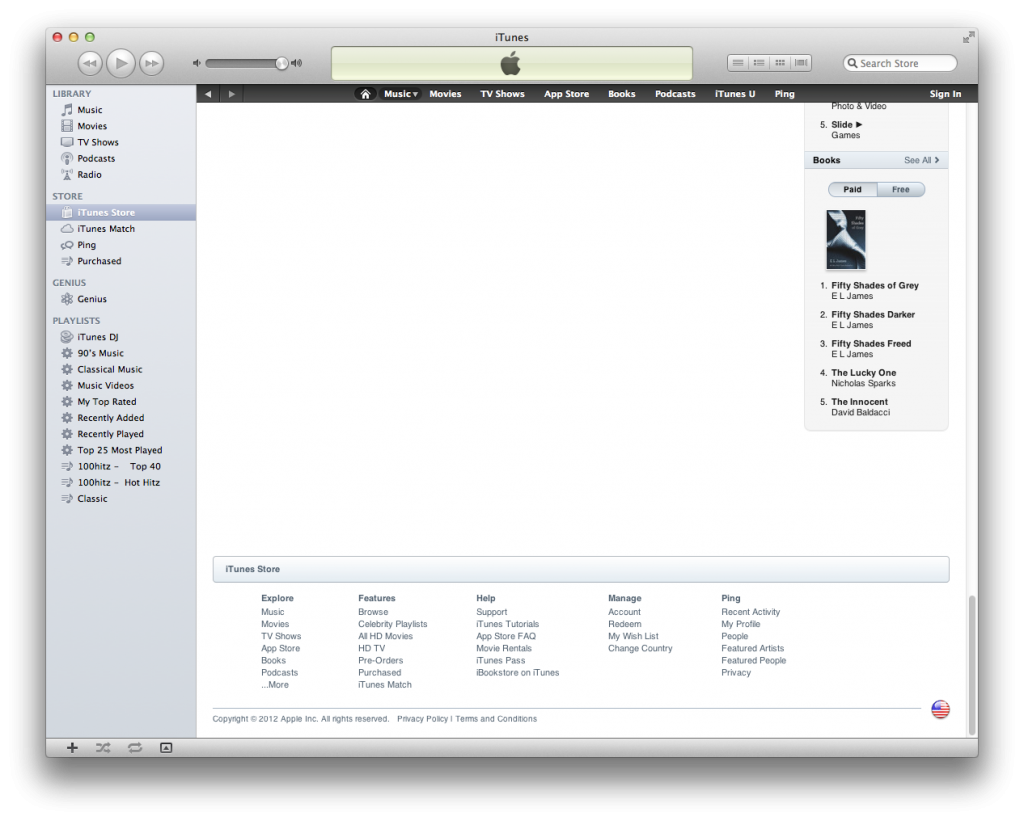Switch to grid view

point(780,63)
